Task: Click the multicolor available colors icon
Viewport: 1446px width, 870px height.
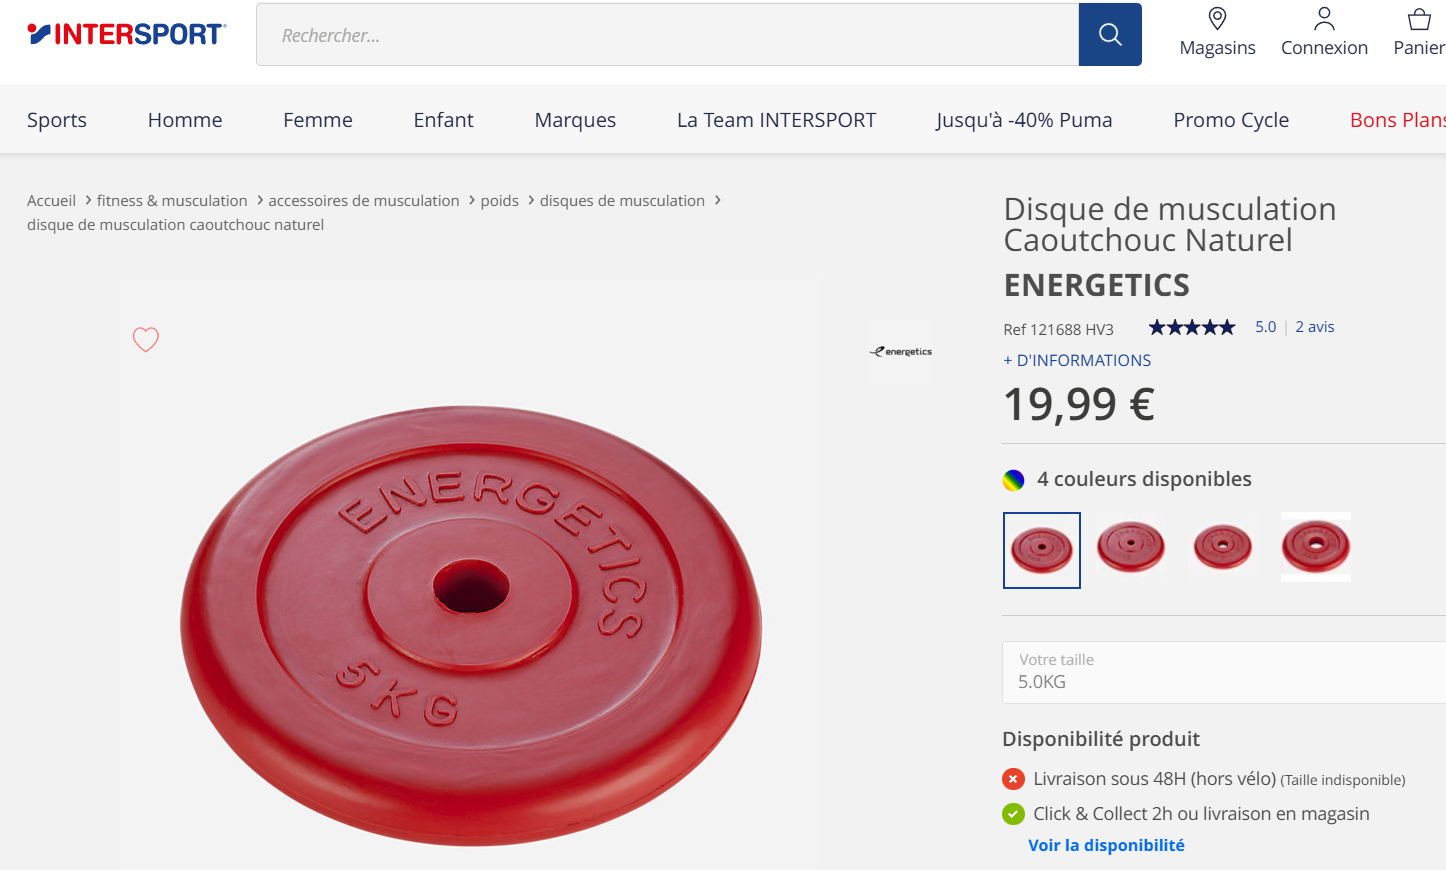Action: click(1014, 480)
